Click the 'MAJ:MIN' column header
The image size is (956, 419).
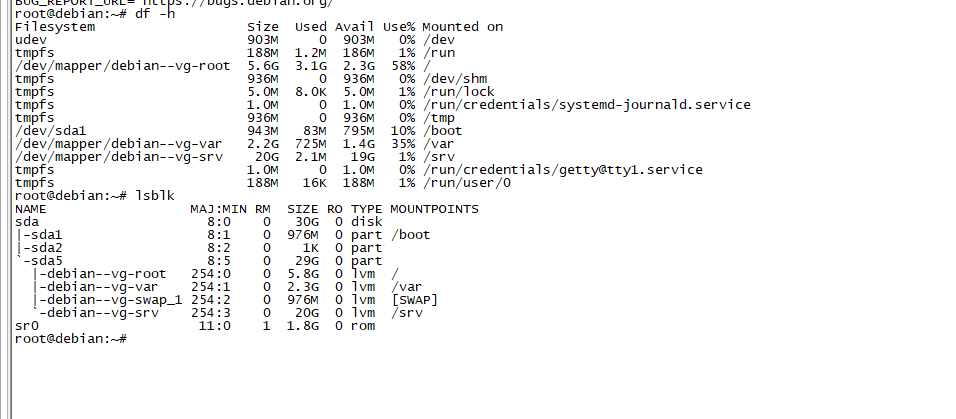[x=218, y=209]
